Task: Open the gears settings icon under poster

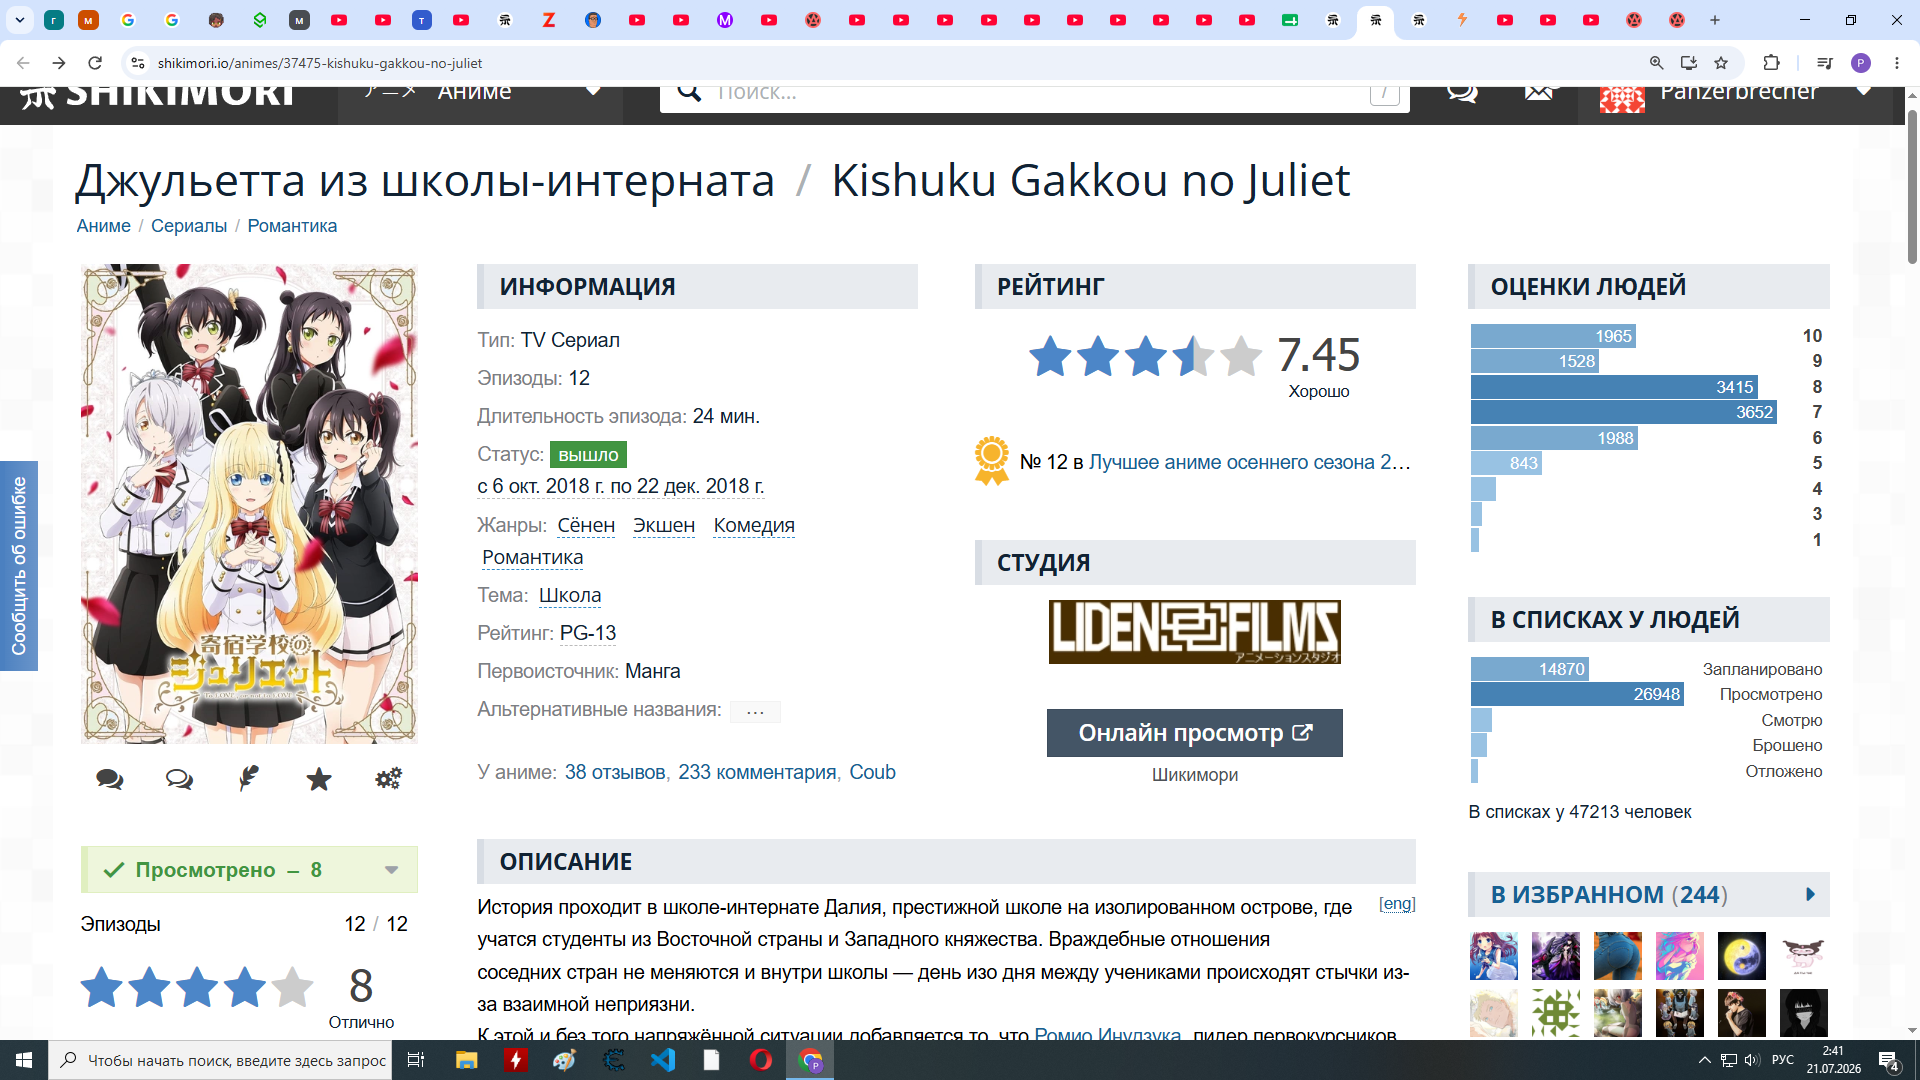Action: click(x=389, y=778)
